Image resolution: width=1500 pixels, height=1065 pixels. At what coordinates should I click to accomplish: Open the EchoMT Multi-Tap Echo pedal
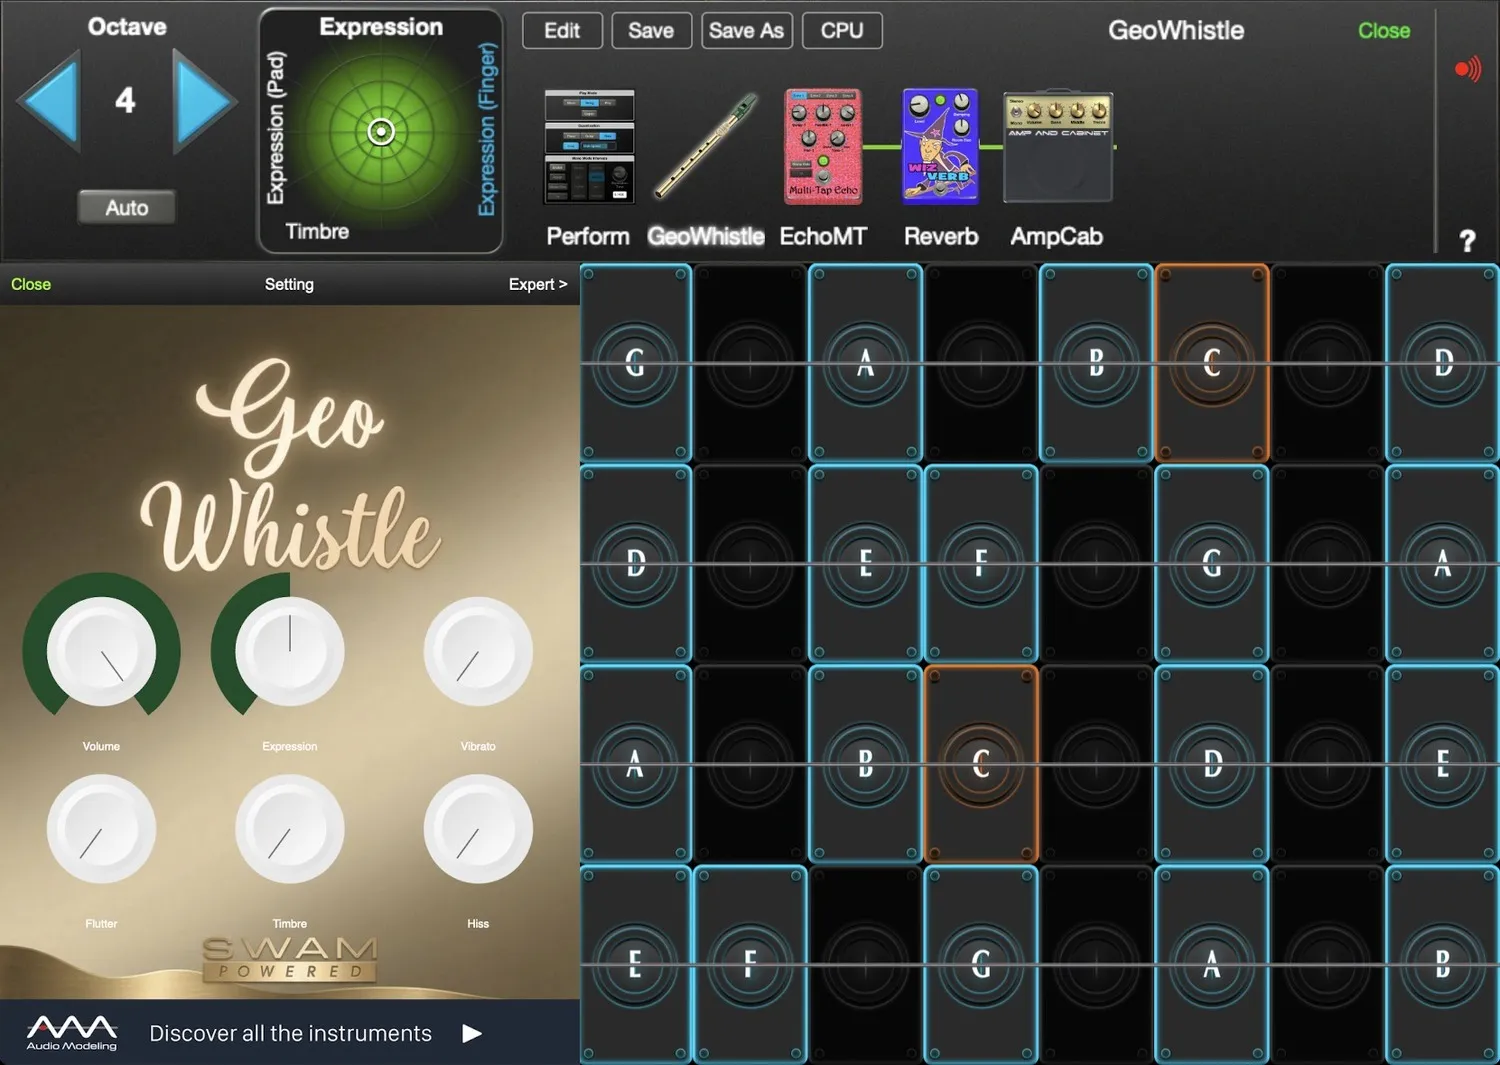(823, 146)
